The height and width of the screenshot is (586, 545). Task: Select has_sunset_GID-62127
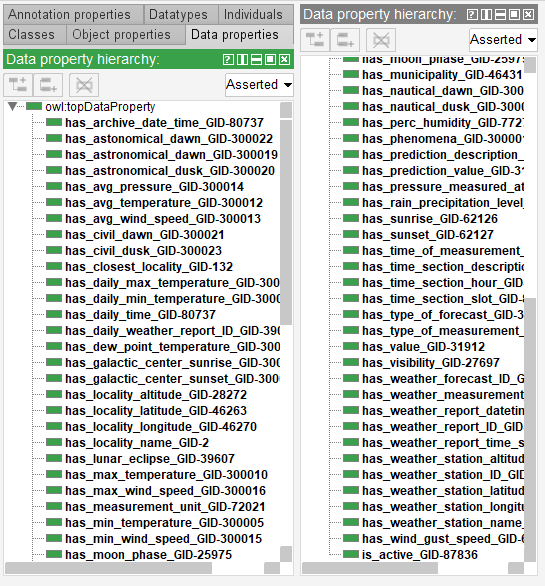pyautogui.click(x=428, y=235)
